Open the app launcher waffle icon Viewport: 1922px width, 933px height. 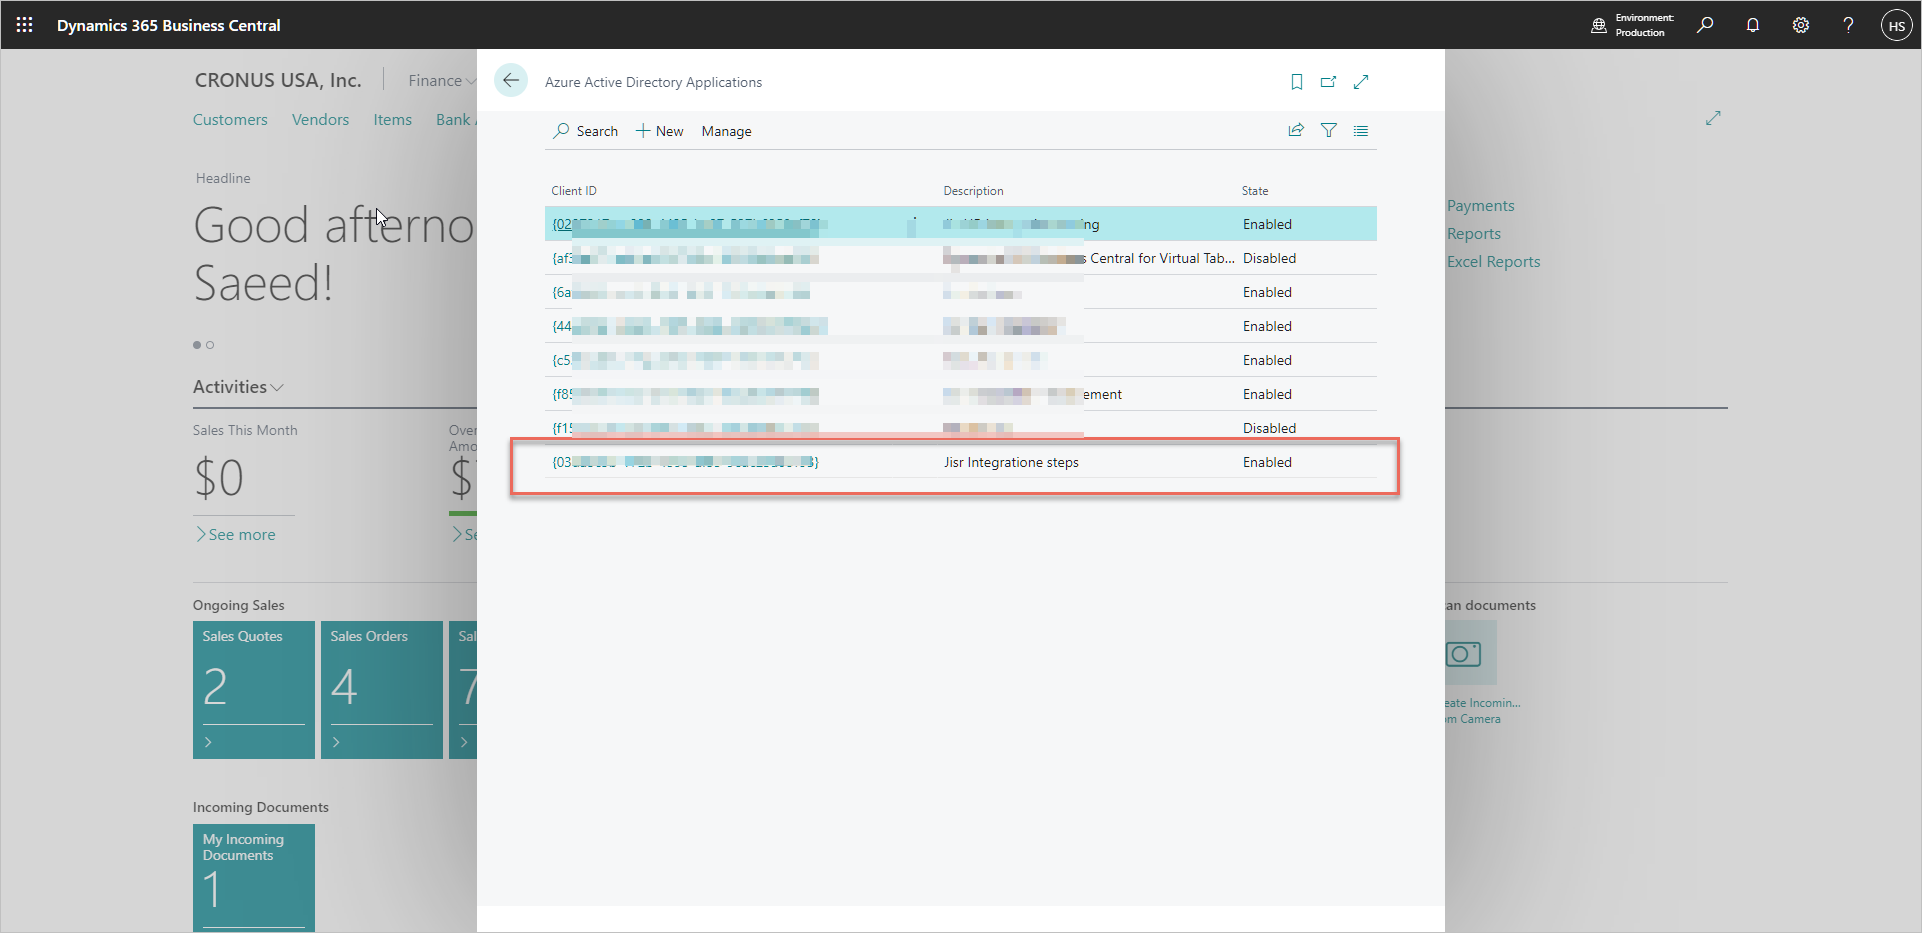pyautogui.click(x=25, y=25)
